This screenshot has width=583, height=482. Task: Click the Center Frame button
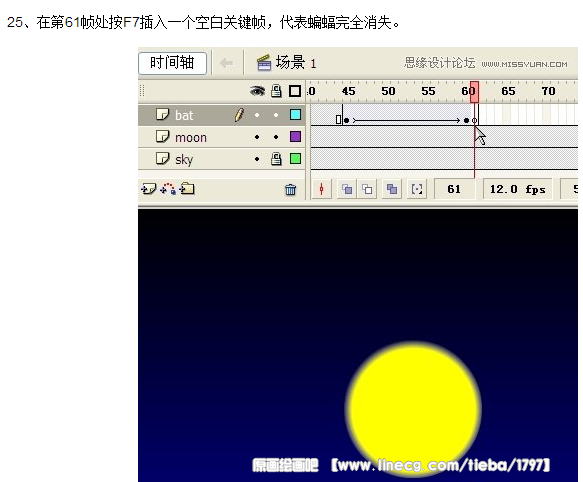click(321, 189)
